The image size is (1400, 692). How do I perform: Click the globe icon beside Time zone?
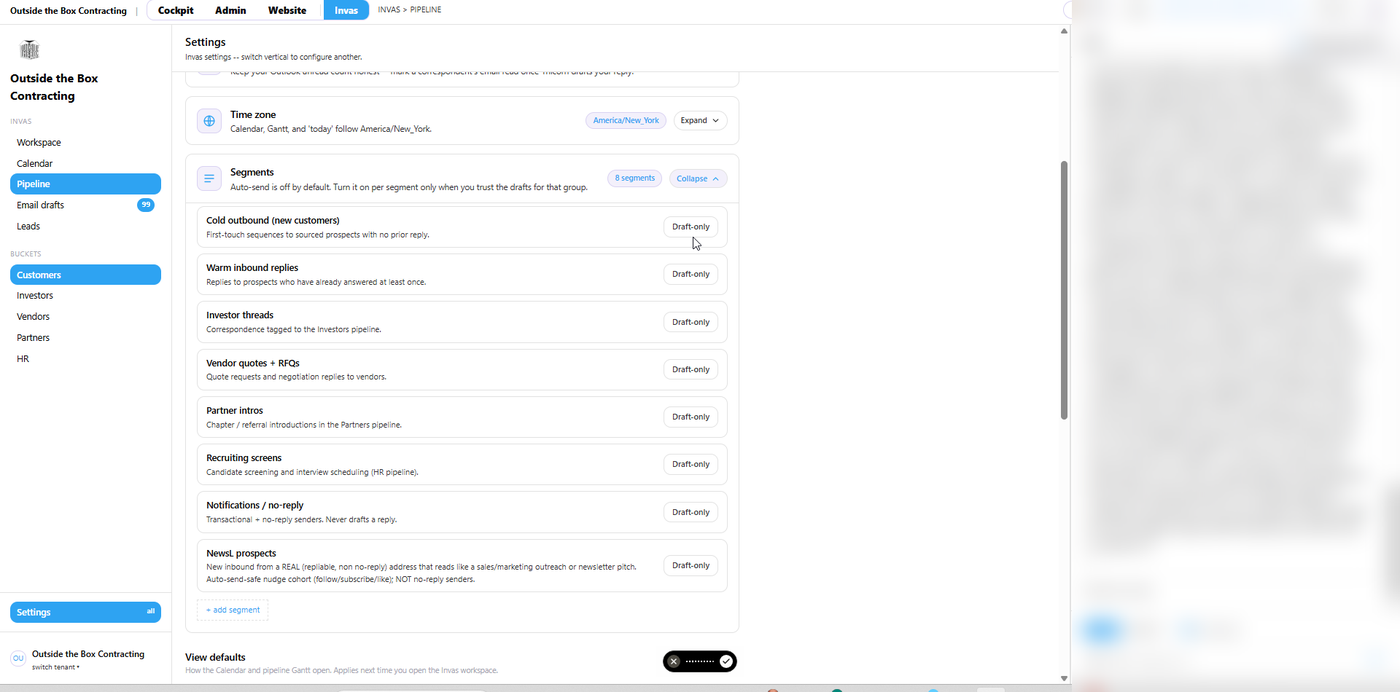(209, 121)
